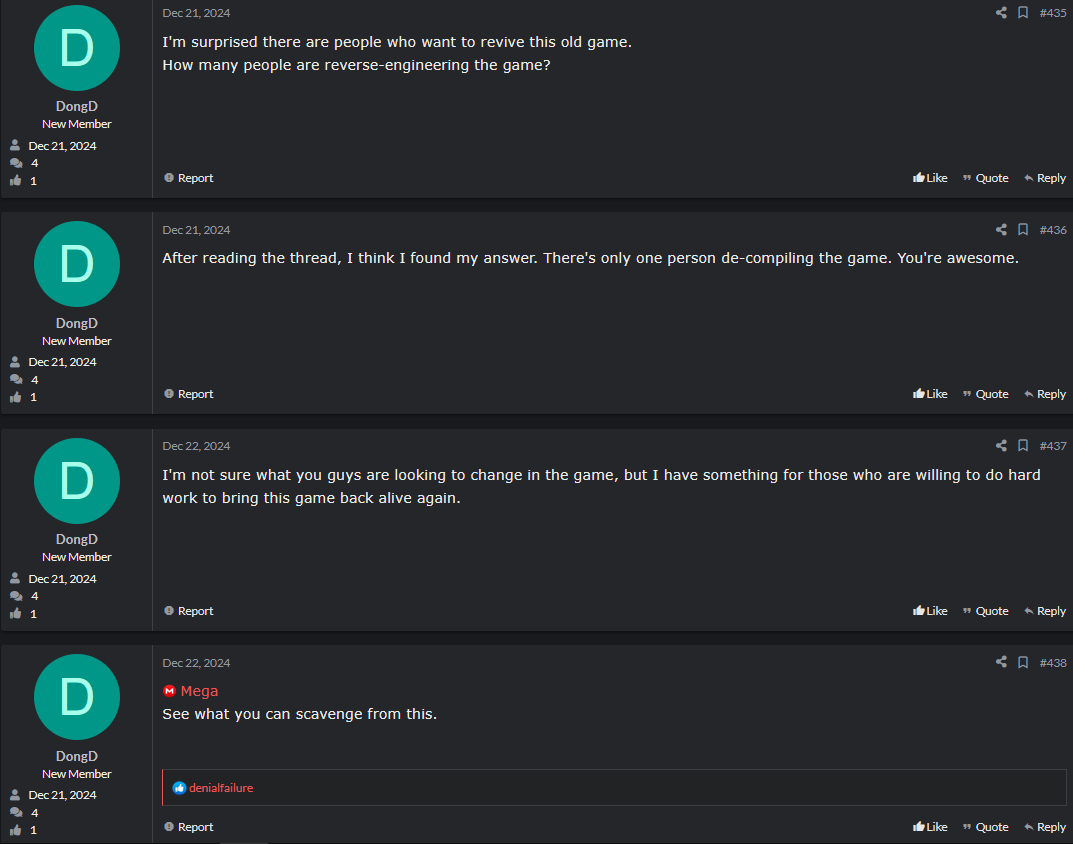This screenshot has height=844, width=1073.
Task: Click DongD avatar on post #437
Action: click(77, 481)
